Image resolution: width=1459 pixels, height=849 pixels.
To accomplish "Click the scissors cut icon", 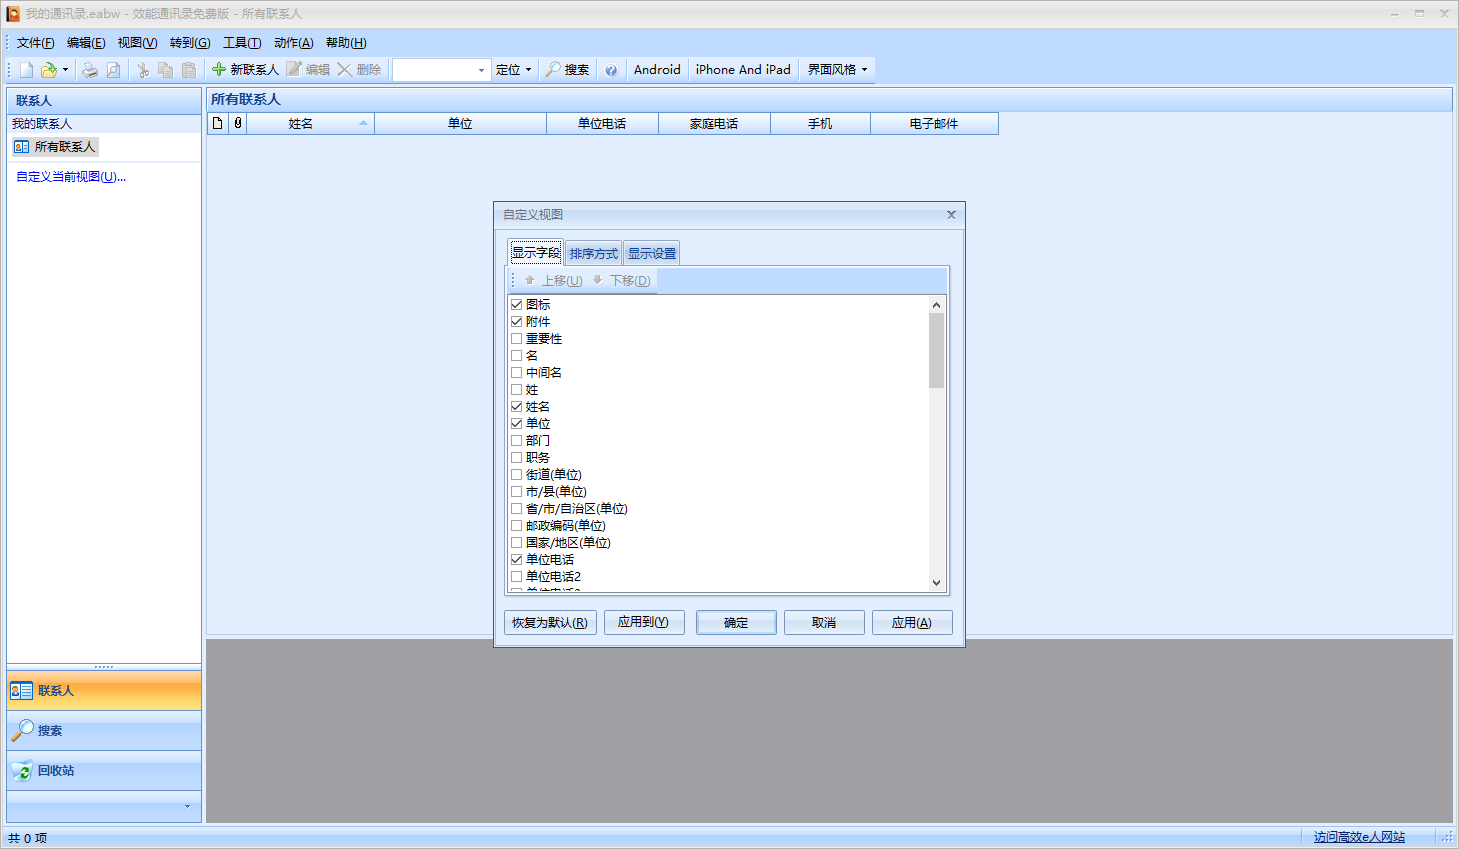I will (143, 70).
